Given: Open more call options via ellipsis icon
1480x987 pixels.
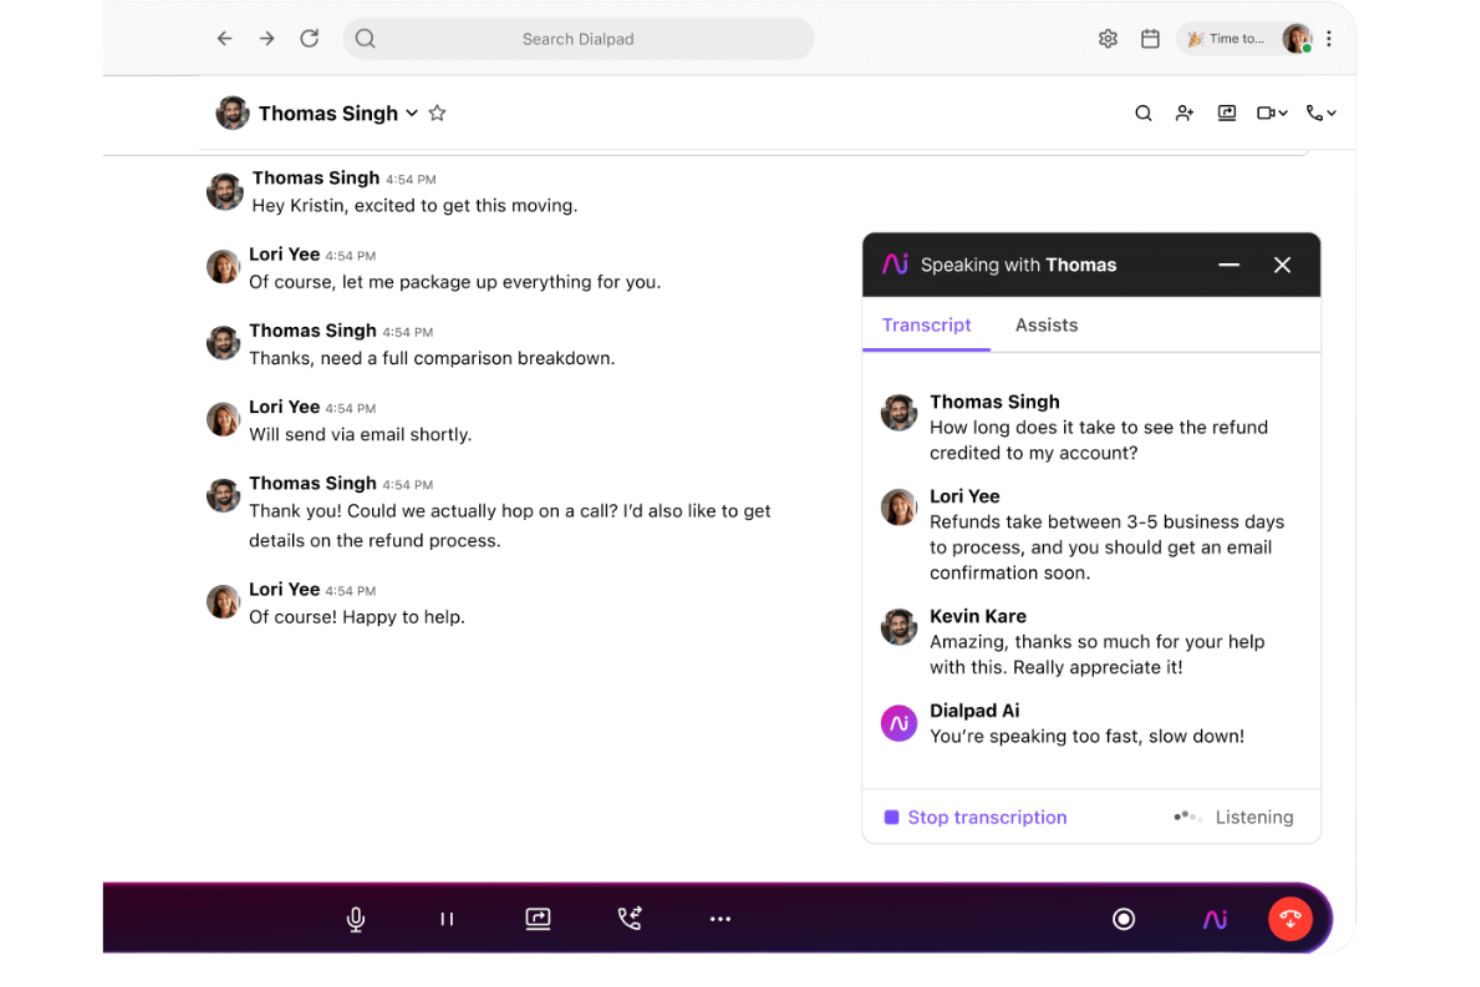Looking at the screenshot, I should pos(720,918).
